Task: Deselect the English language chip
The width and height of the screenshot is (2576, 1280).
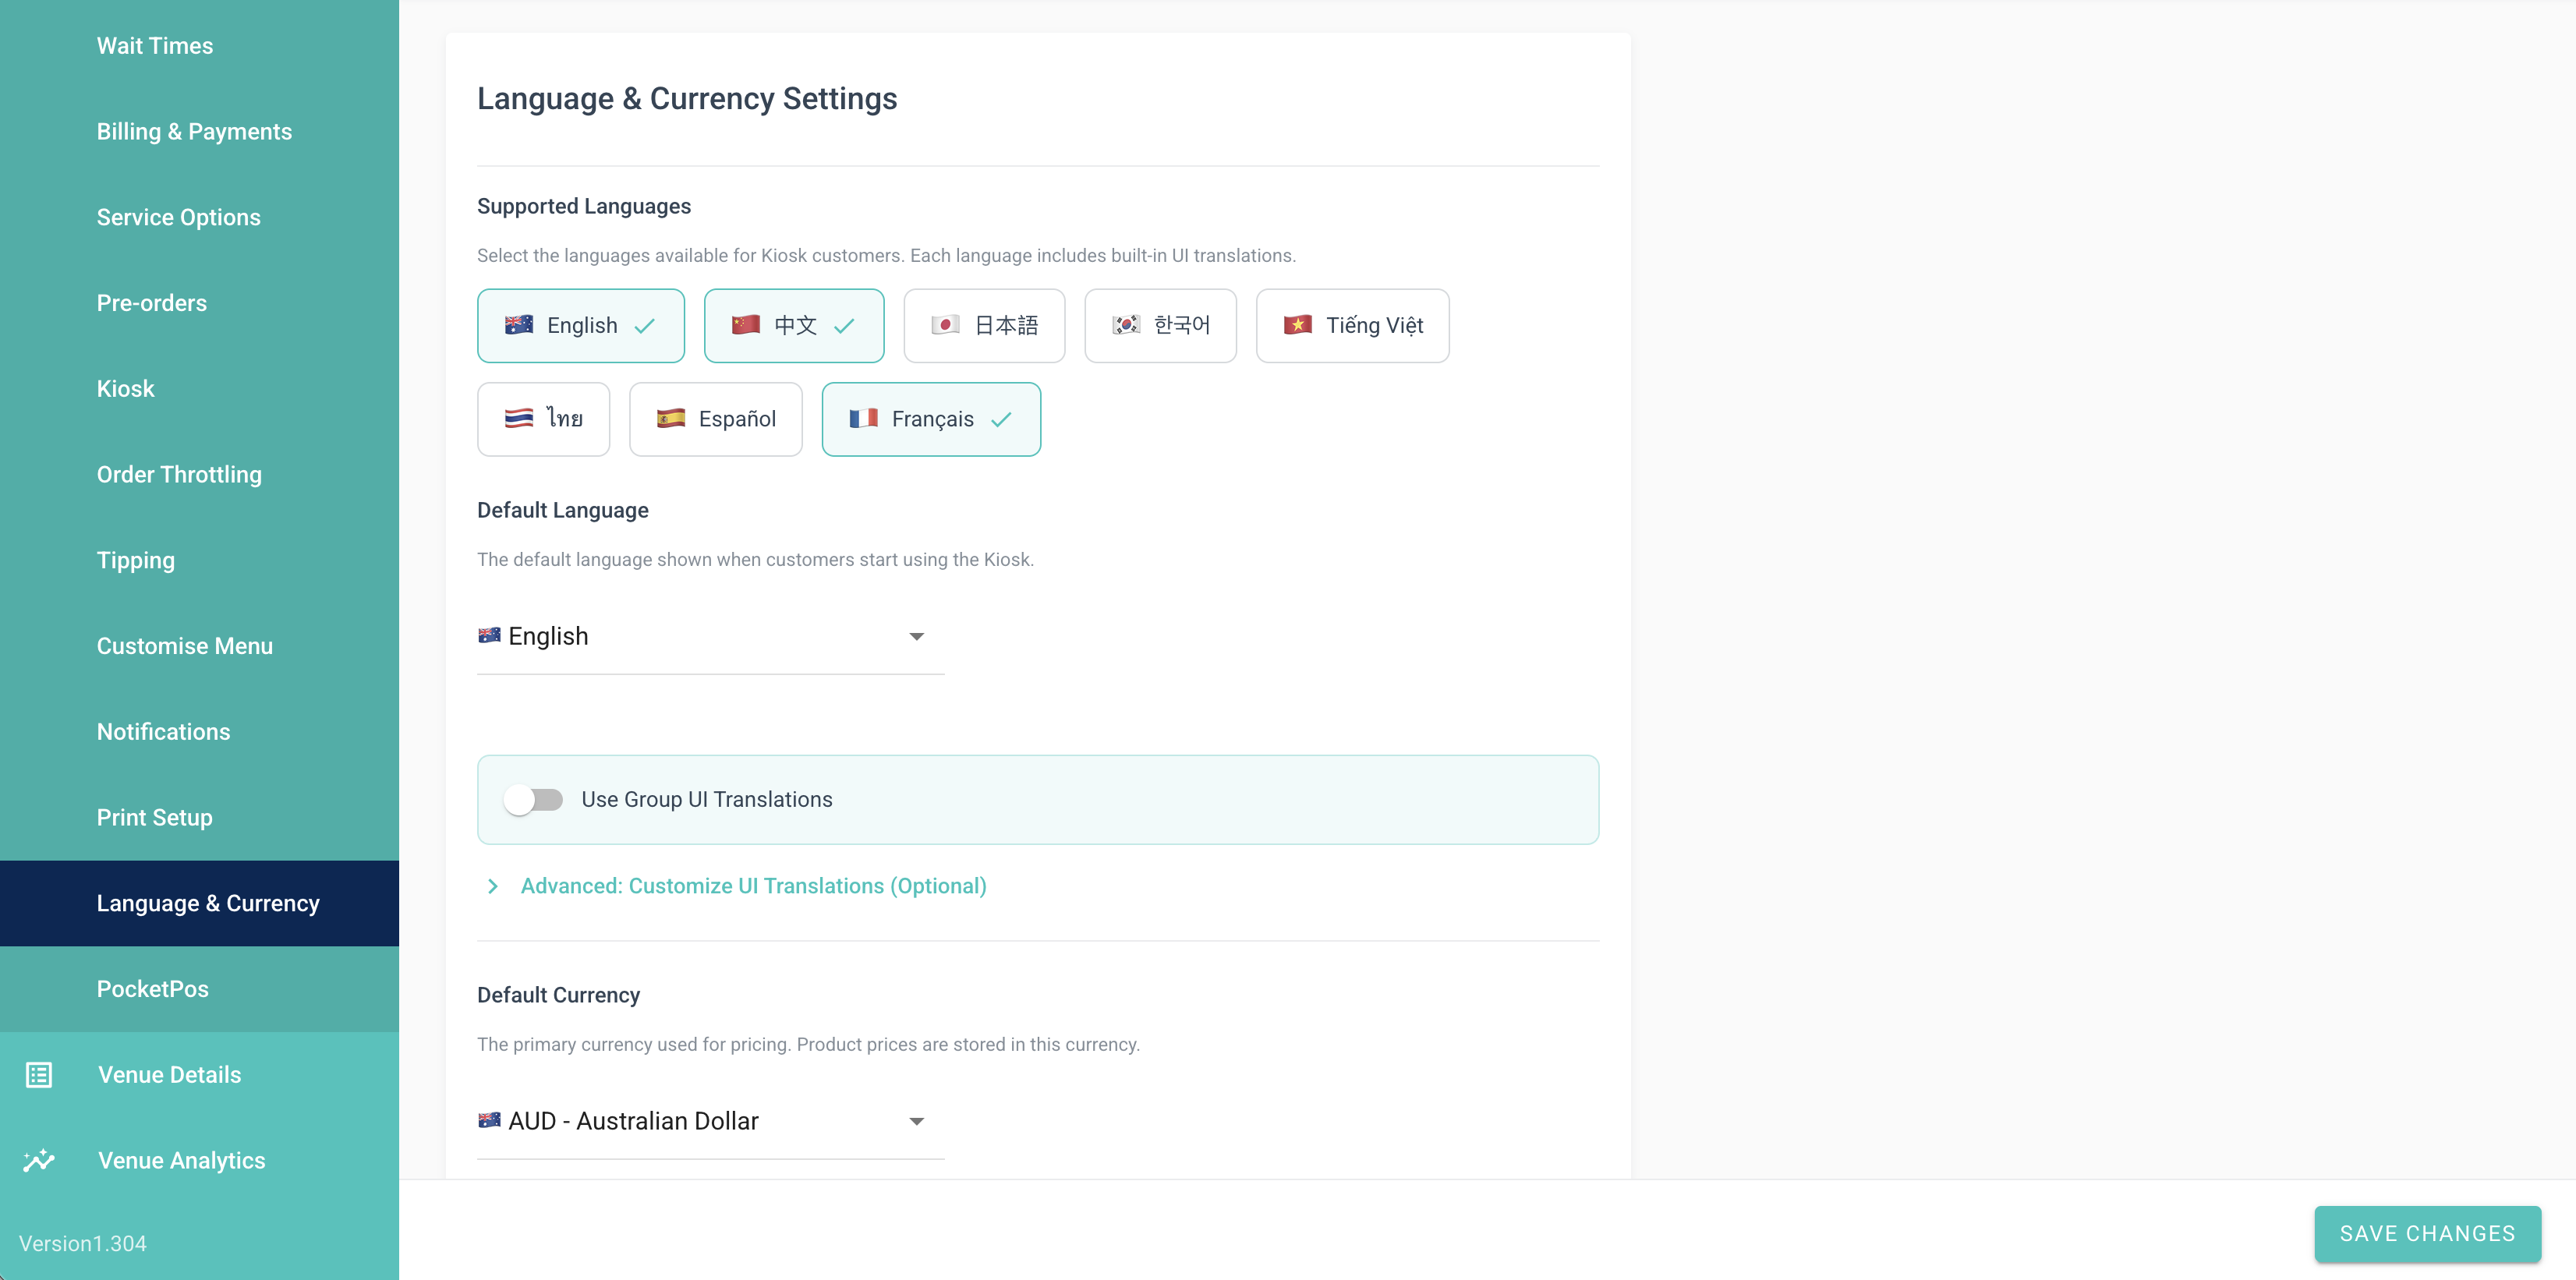Action: [580, 326]
